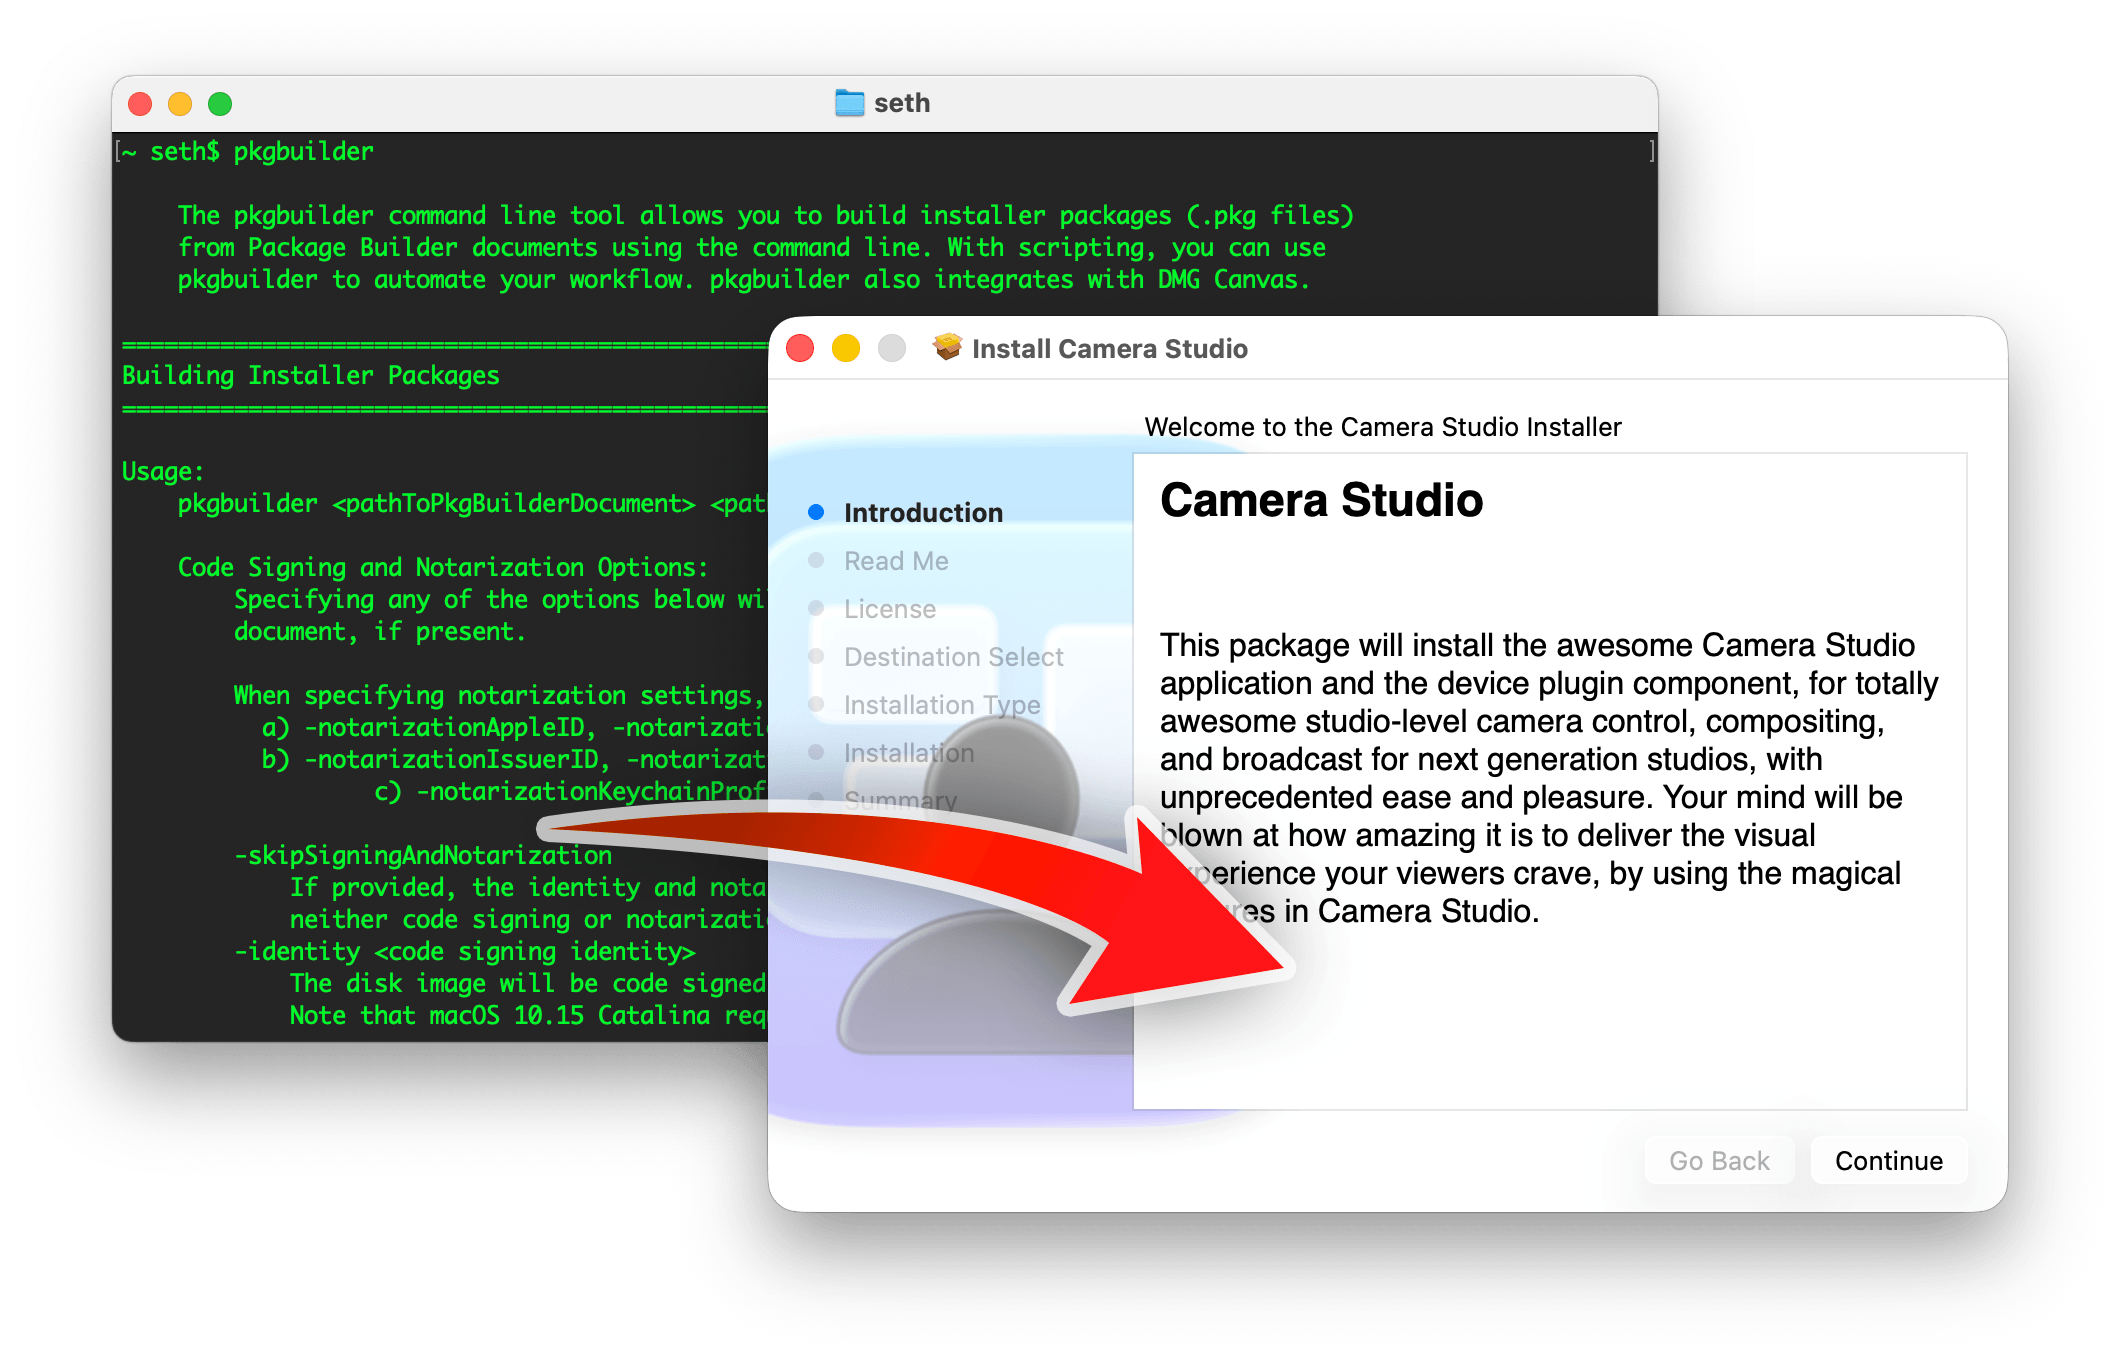The image size is (2120, 1360).
Task: Minimize the seth terminal window
Action: tap(180, 104)
